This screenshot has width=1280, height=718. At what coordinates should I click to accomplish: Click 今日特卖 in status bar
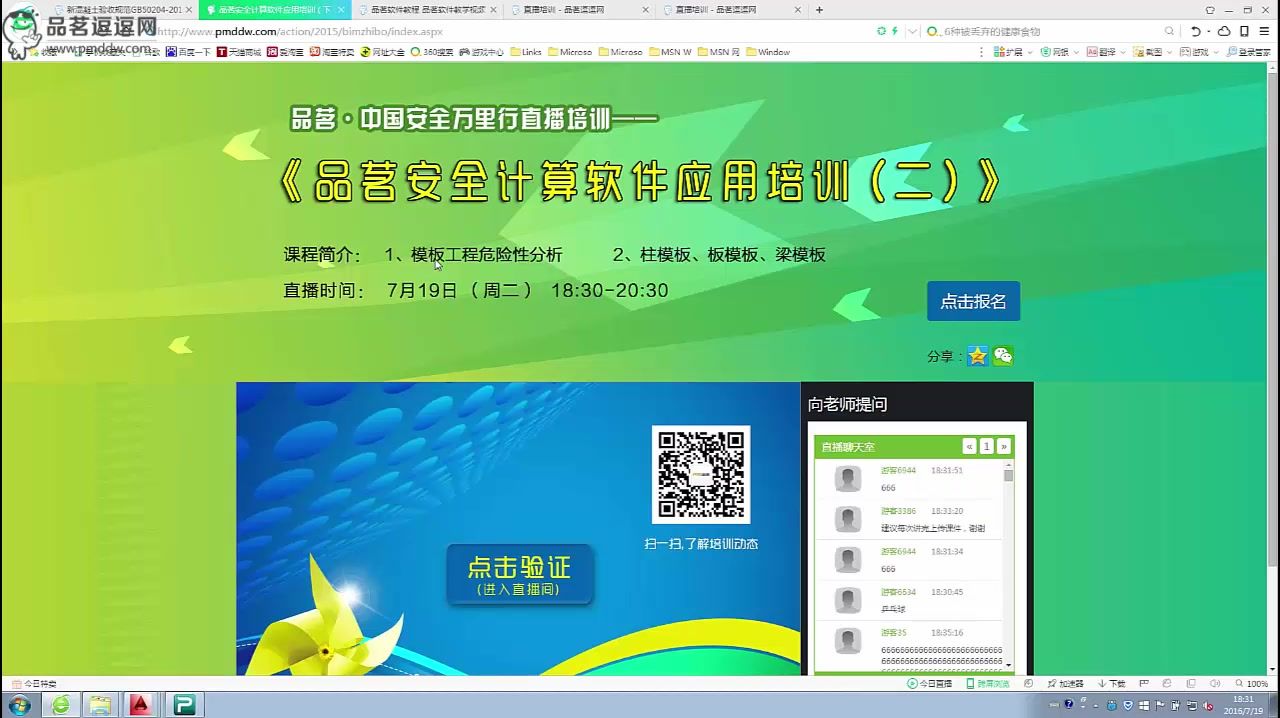pos(34,684)
